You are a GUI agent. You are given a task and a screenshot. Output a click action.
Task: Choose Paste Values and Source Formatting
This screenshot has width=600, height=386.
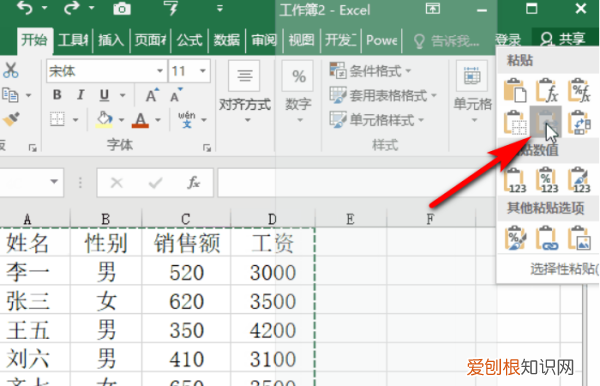(579, 180)
